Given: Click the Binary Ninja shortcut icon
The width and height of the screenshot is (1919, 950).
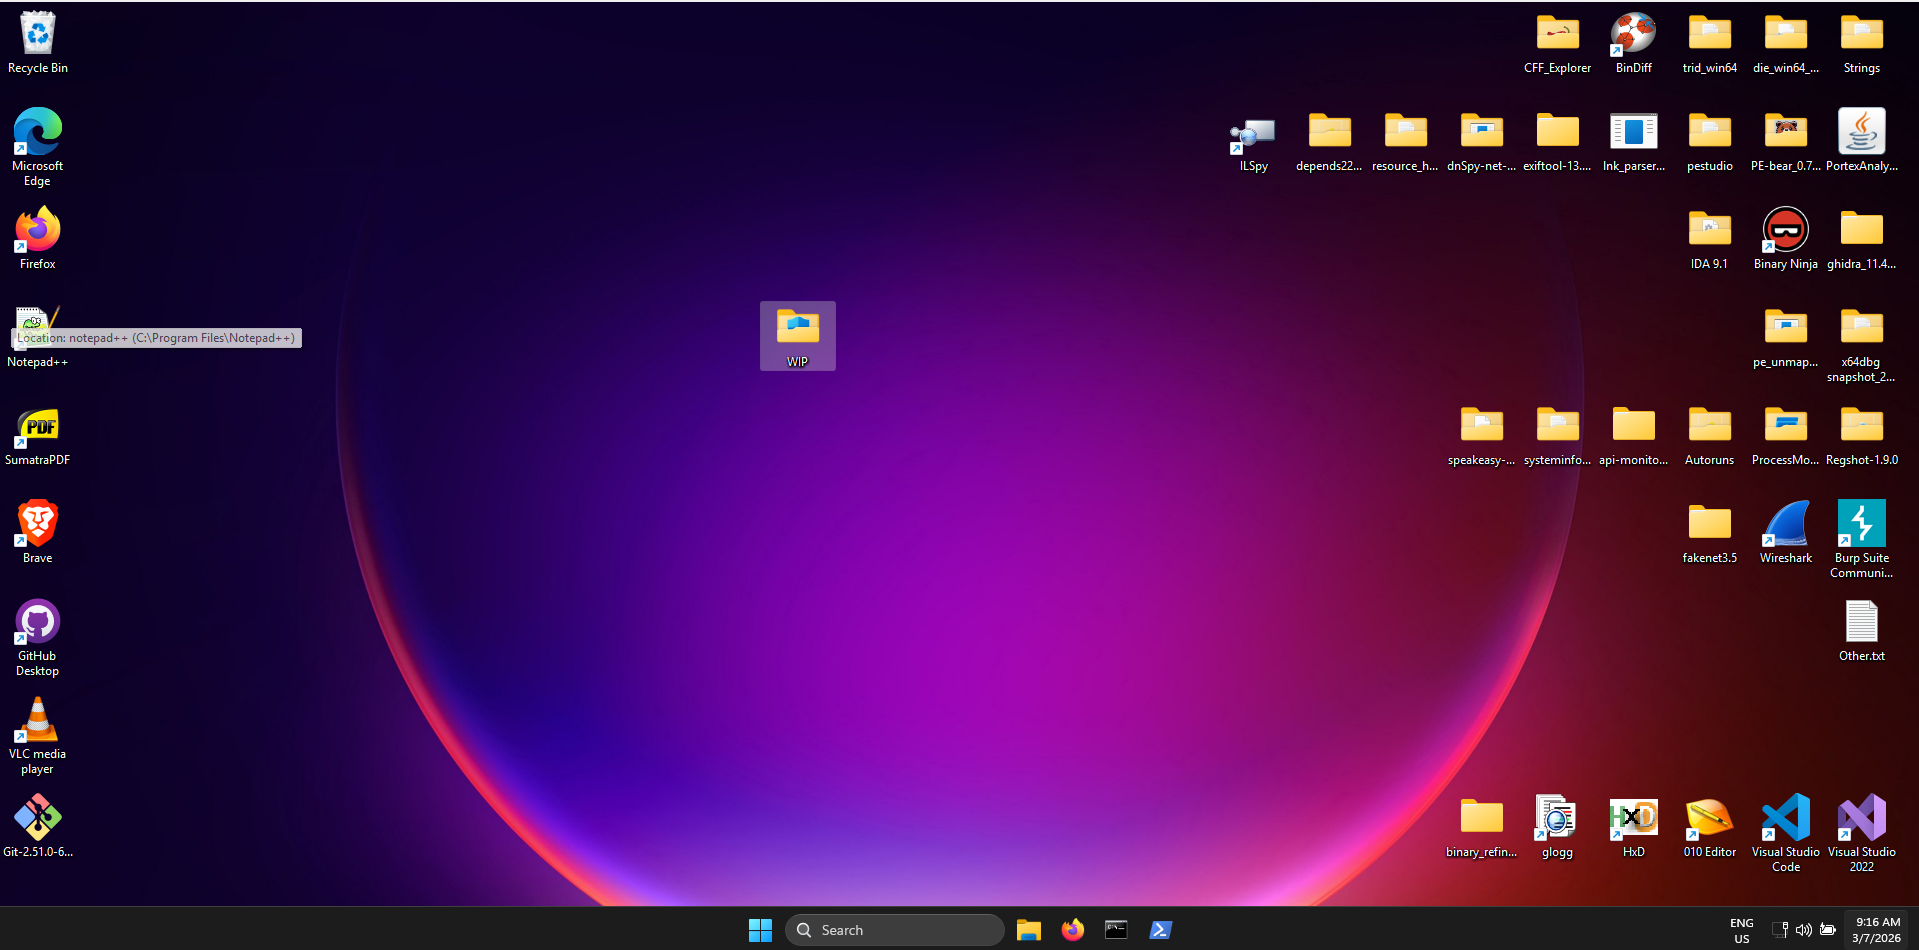Looking at the screenshot, I should coord(1785,231).
